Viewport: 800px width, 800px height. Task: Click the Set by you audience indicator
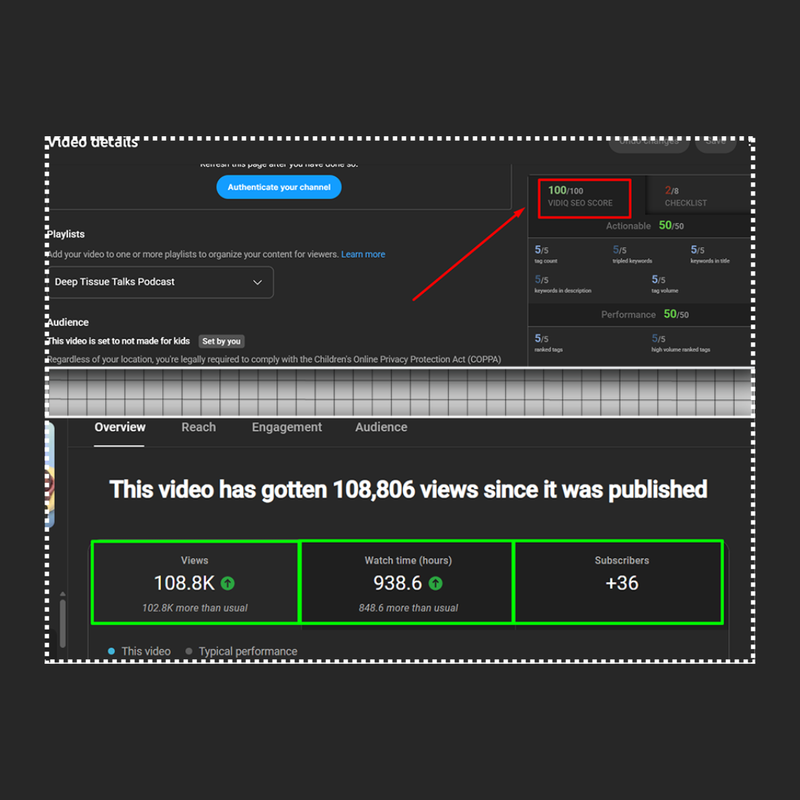[221, 340]
